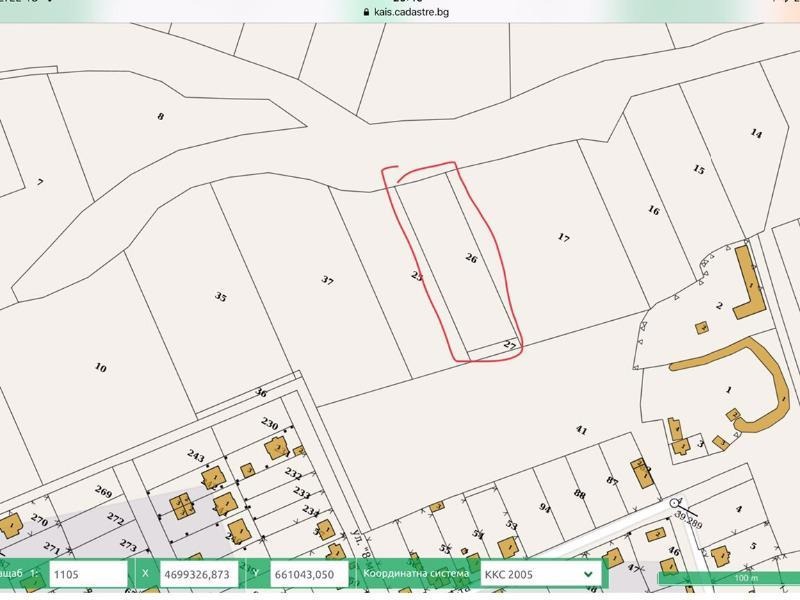800x600 pixels.
Task: Click parcel 10 in the map's left area
Action: coord(100,365)
